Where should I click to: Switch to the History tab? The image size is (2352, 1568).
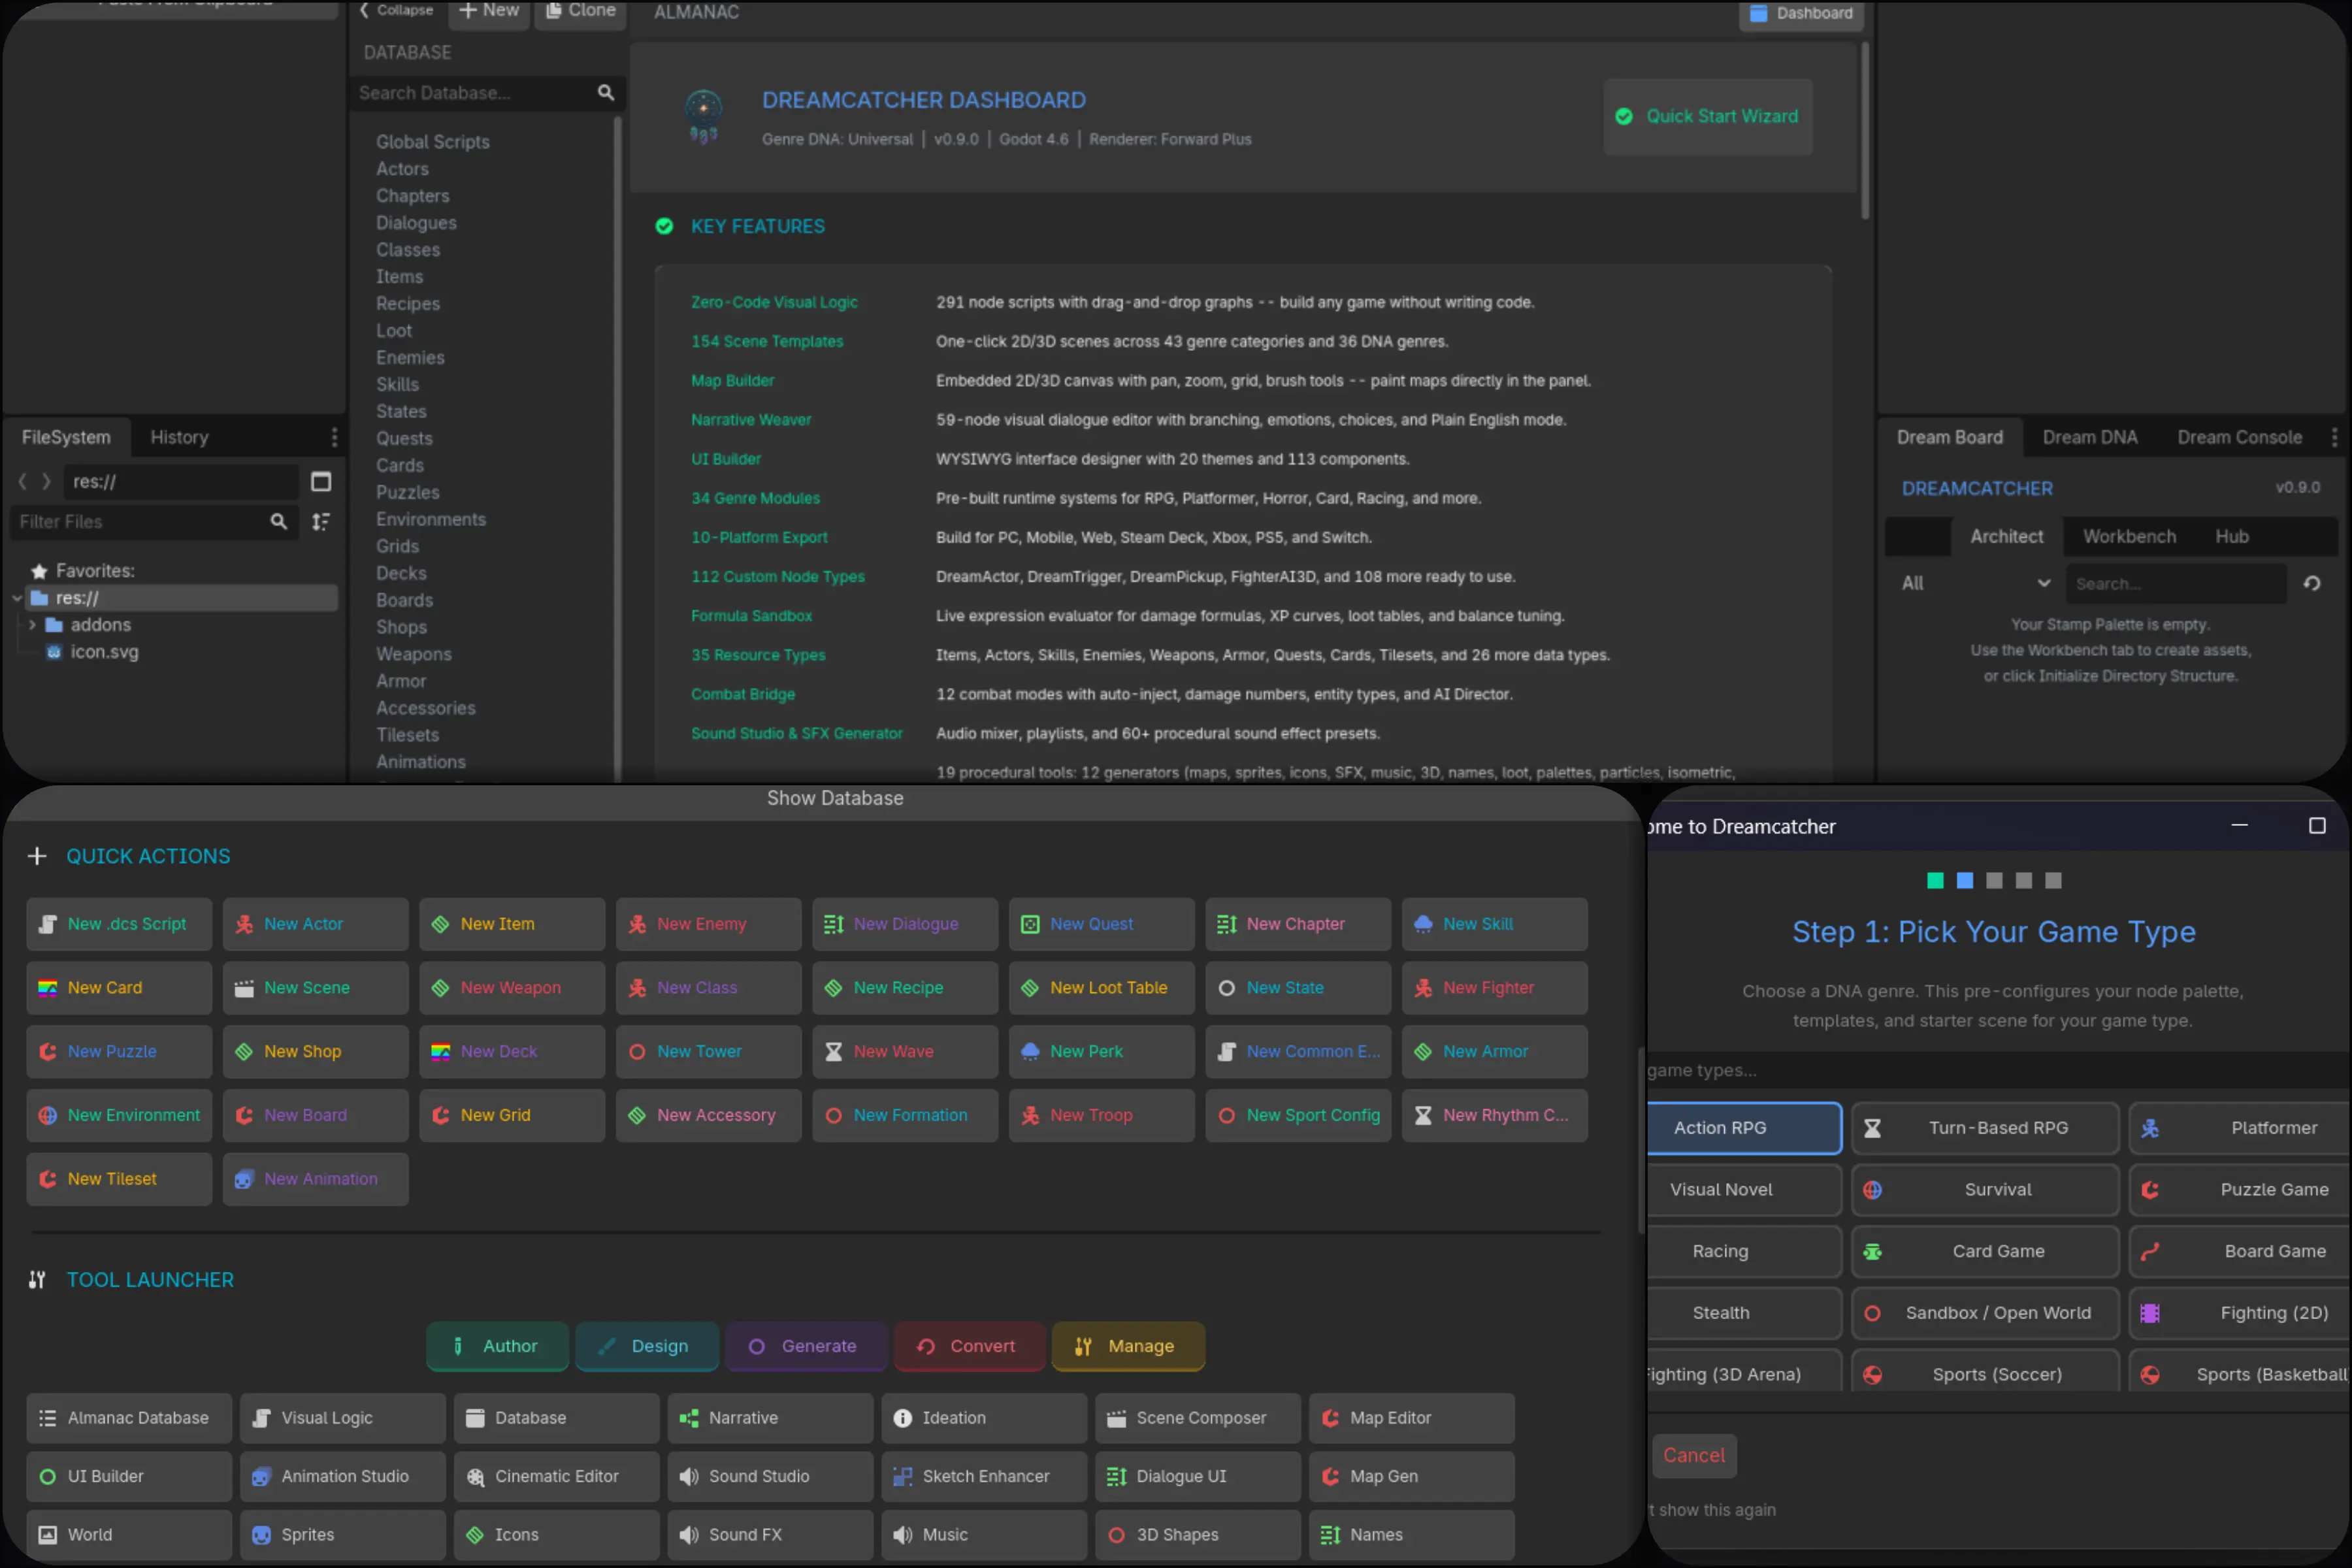tap(179, 437)
